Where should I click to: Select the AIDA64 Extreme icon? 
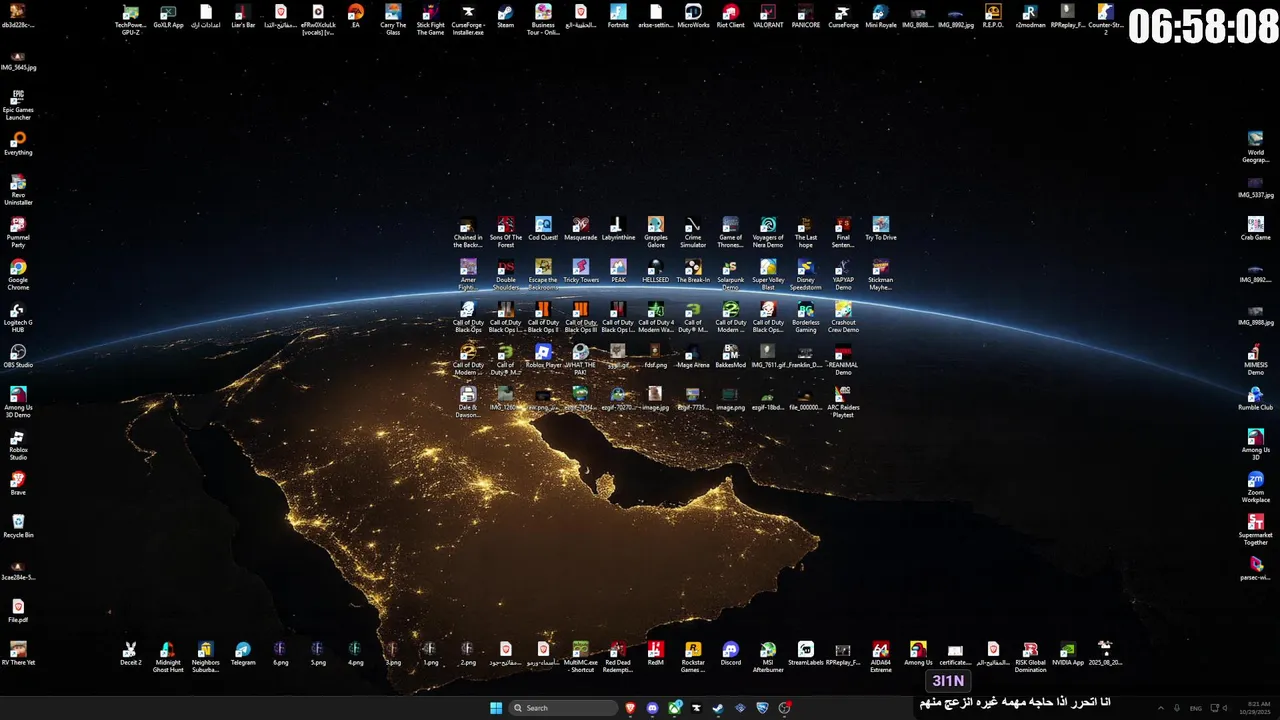click(x=881, y=657)
